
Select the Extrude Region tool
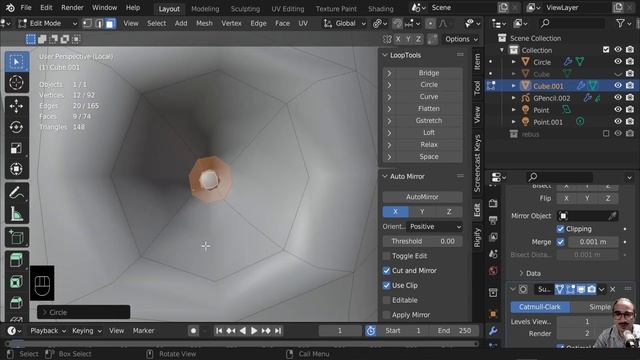16,261
